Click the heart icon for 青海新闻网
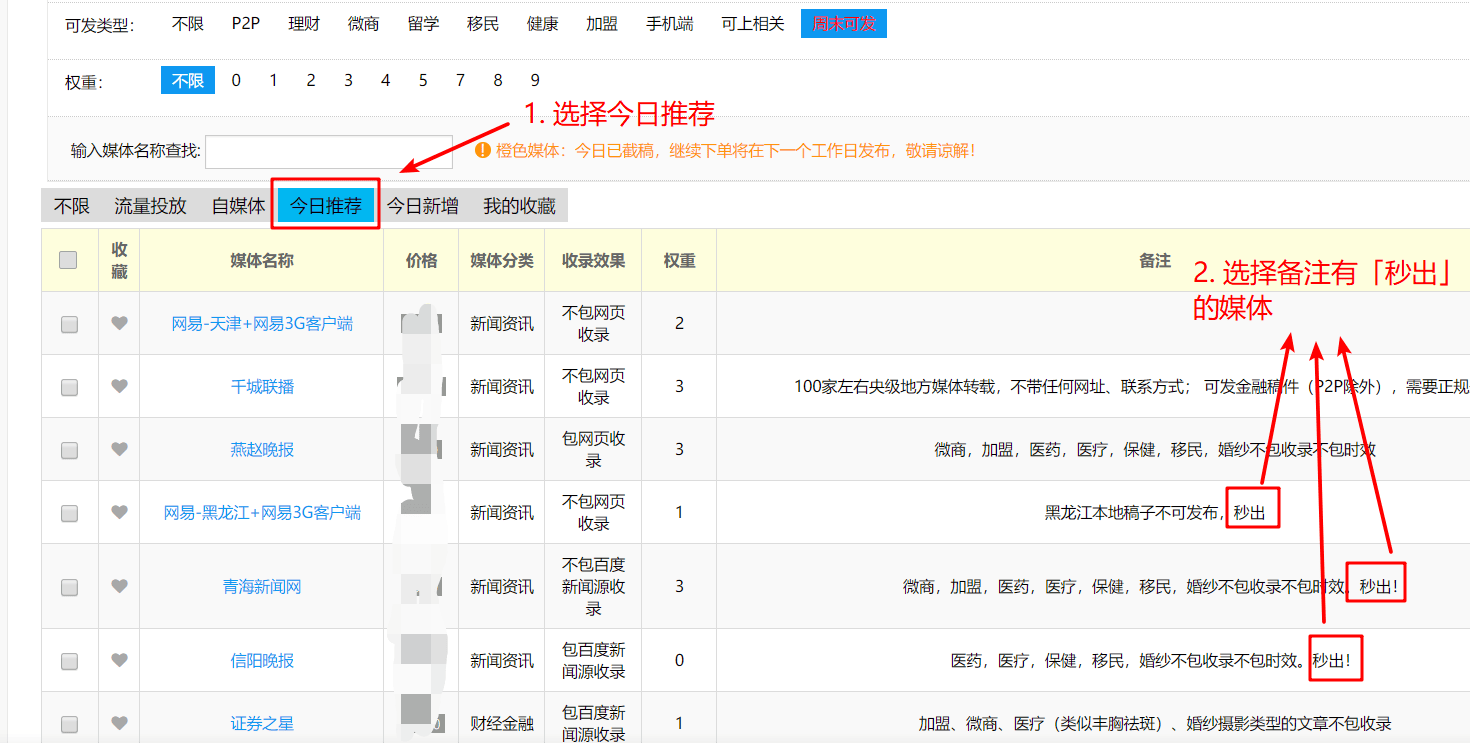This screenshot has height=743, width=1470. [x=119, y=586]
